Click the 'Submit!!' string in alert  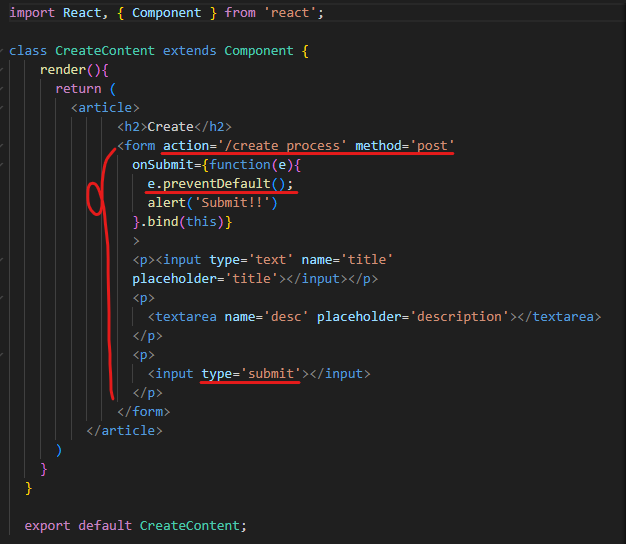pos(232,203)
